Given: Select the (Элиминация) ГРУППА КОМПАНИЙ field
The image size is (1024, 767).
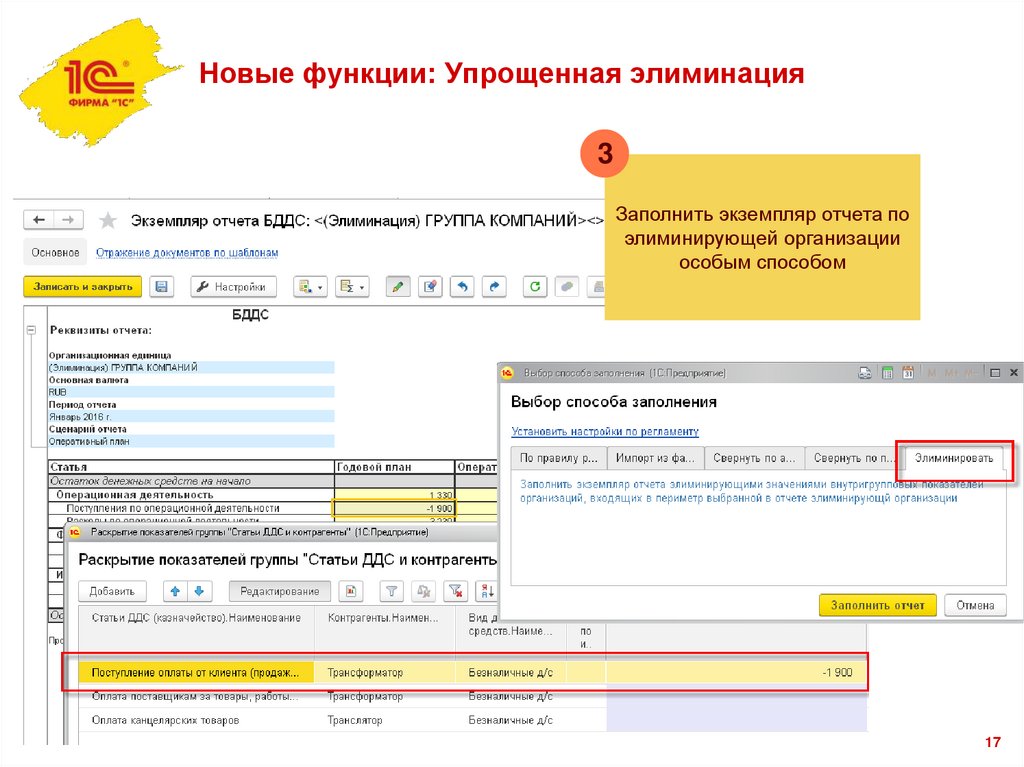Looking at the screenshot, I should tap(191, 367).
